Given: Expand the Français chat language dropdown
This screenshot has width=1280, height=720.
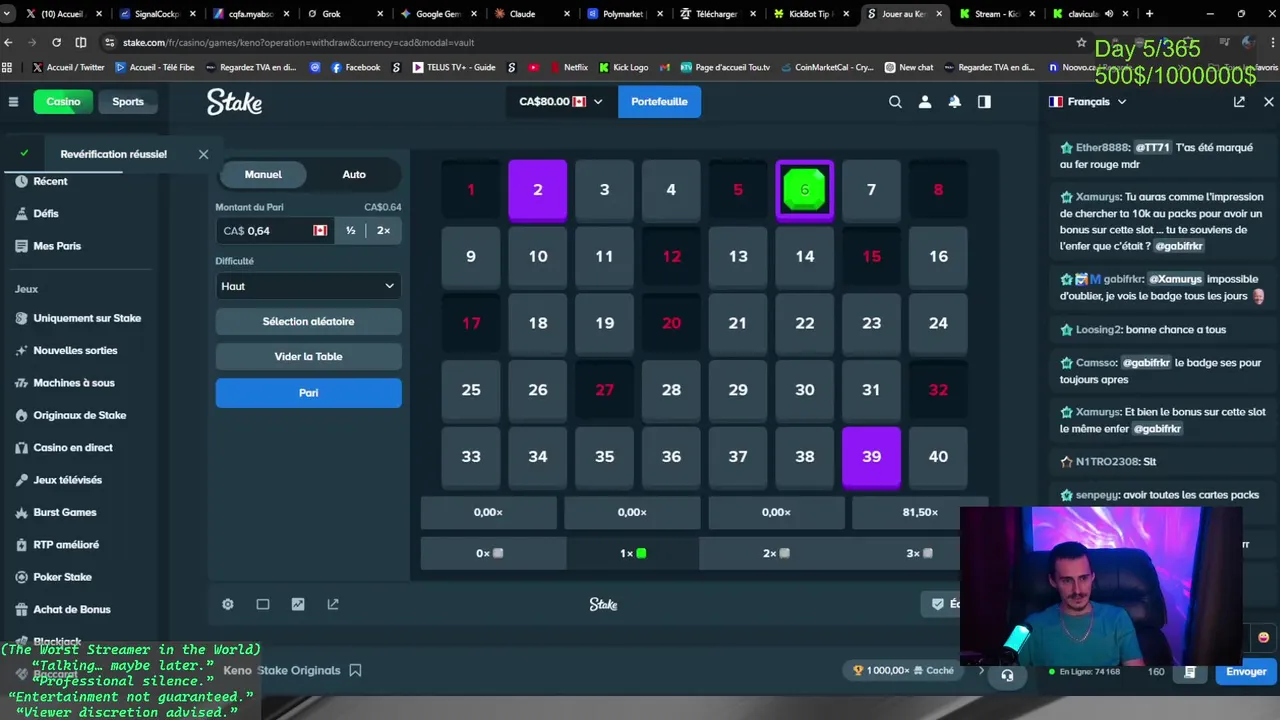Looking at the screenshot, I should [x=1088, y=101].
